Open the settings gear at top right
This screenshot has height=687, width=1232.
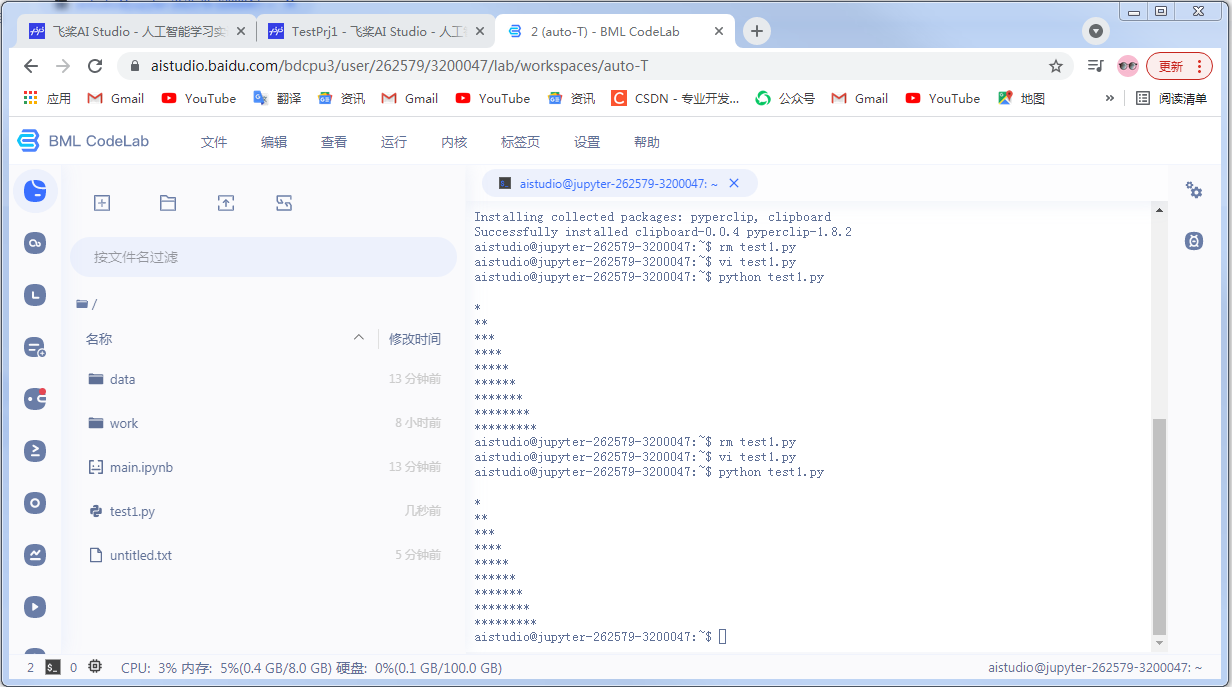click(1194, 189)
